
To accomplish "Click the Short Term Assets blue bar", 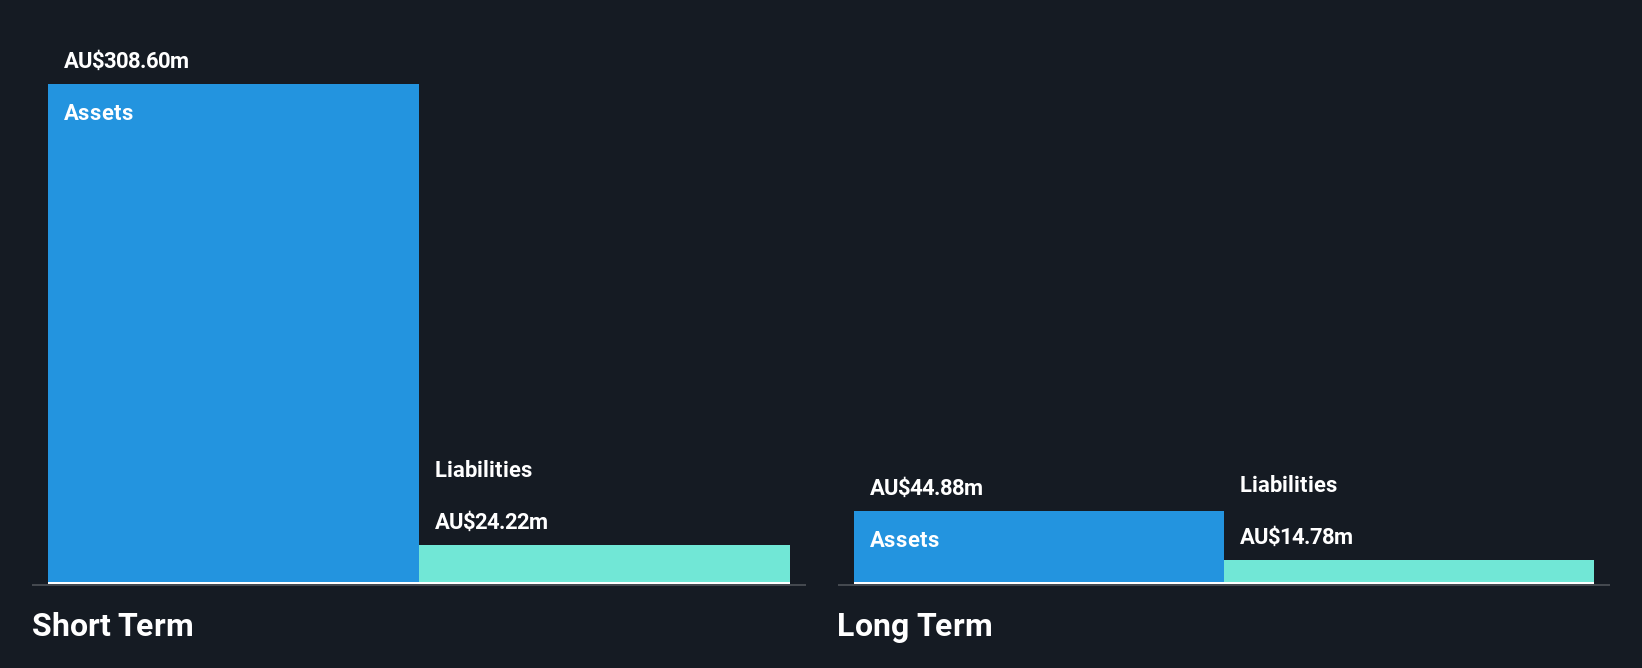I will pyautogui.click(x=233, y=333).
